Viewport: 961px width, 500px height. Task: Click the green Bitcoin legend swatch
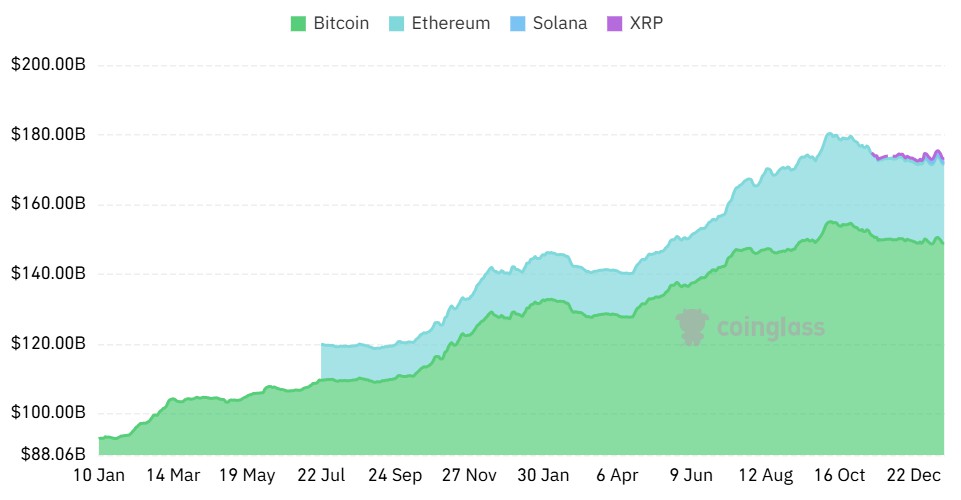298,22
